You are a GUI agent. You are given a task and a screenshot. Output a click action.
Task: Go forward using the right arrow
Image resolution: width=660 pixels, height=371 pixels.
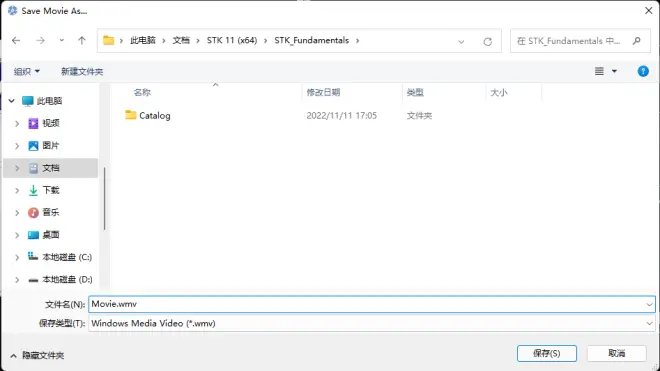[40, 40]
